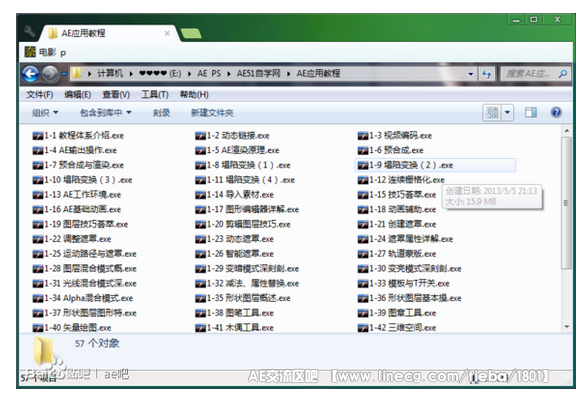Click the green new tab button
The height and width of the screenshot is (393, 584).
[191, 34]
